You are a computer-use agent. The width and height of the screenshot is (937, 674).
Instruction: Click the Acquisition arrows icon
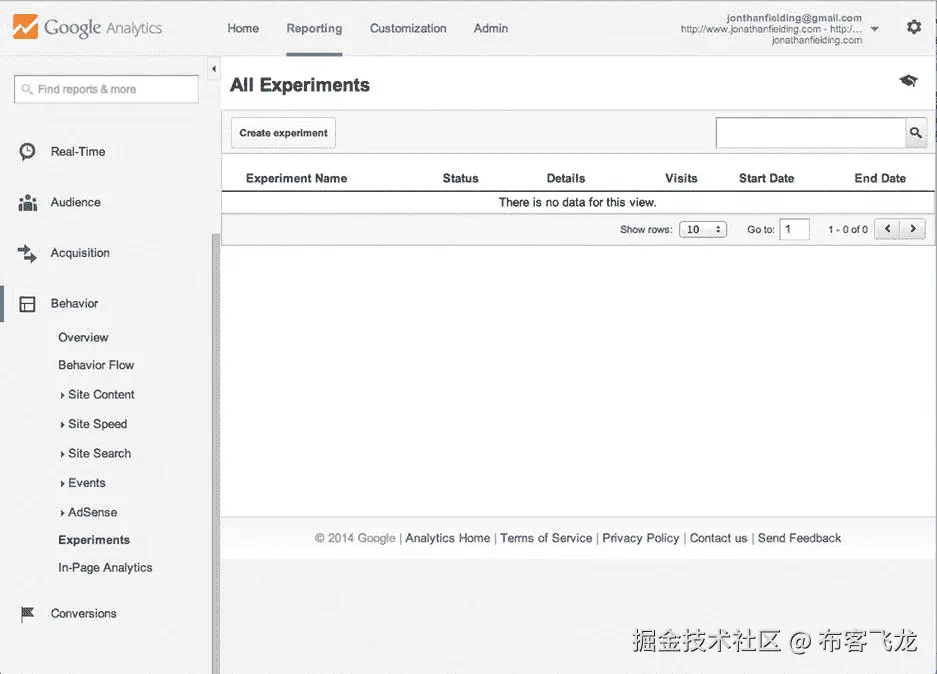[x=27, y=253]
